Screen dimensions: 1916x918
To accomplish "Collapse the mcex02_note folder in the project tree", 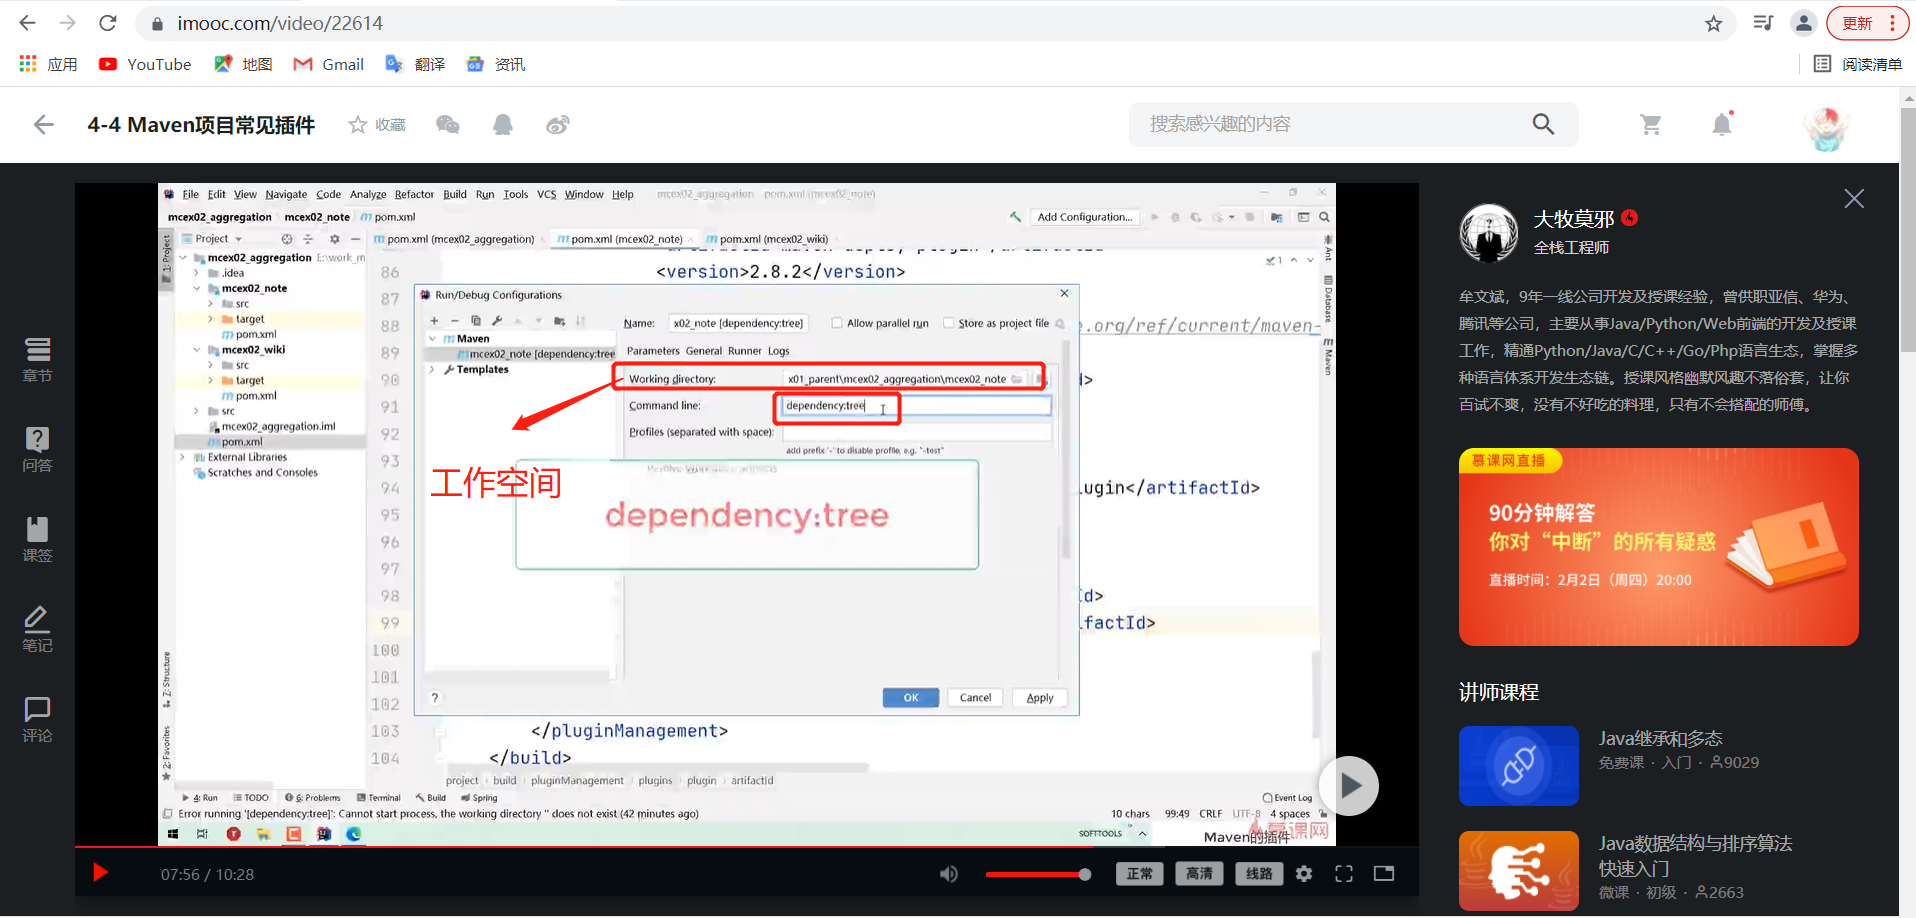I will 196,288.
